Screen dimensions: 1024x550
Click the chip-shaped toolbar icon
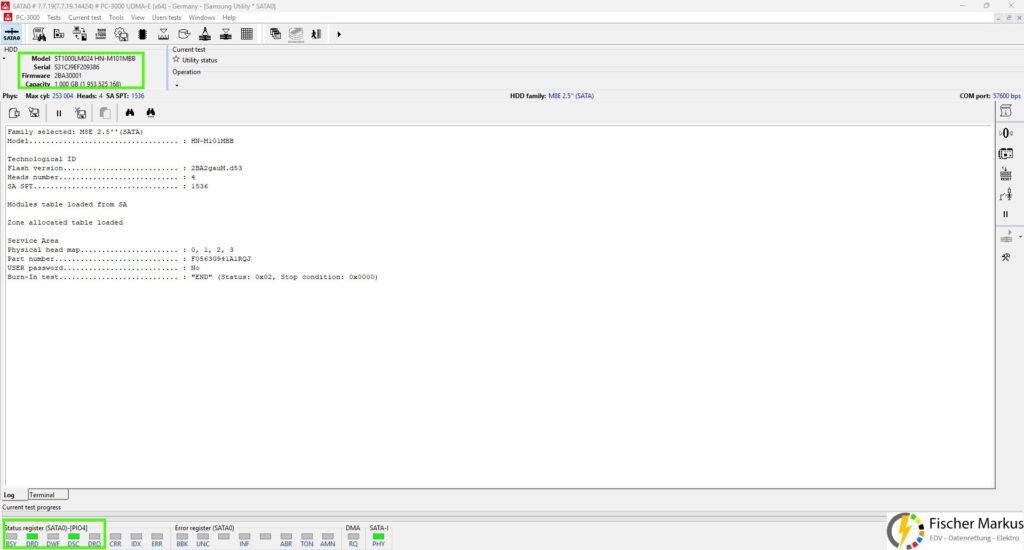142,34
